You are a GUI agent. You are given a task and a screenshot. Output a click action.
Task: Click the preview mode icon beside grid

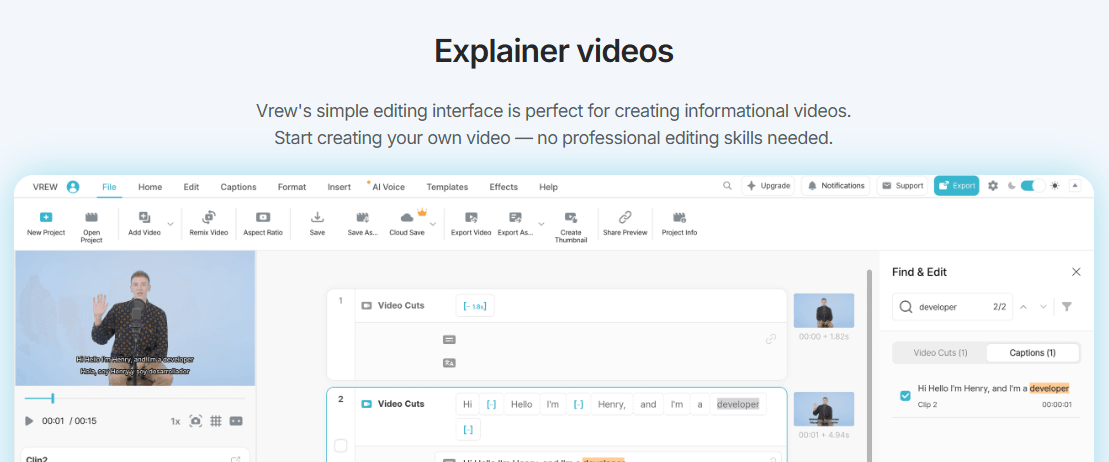coord(236,421)
